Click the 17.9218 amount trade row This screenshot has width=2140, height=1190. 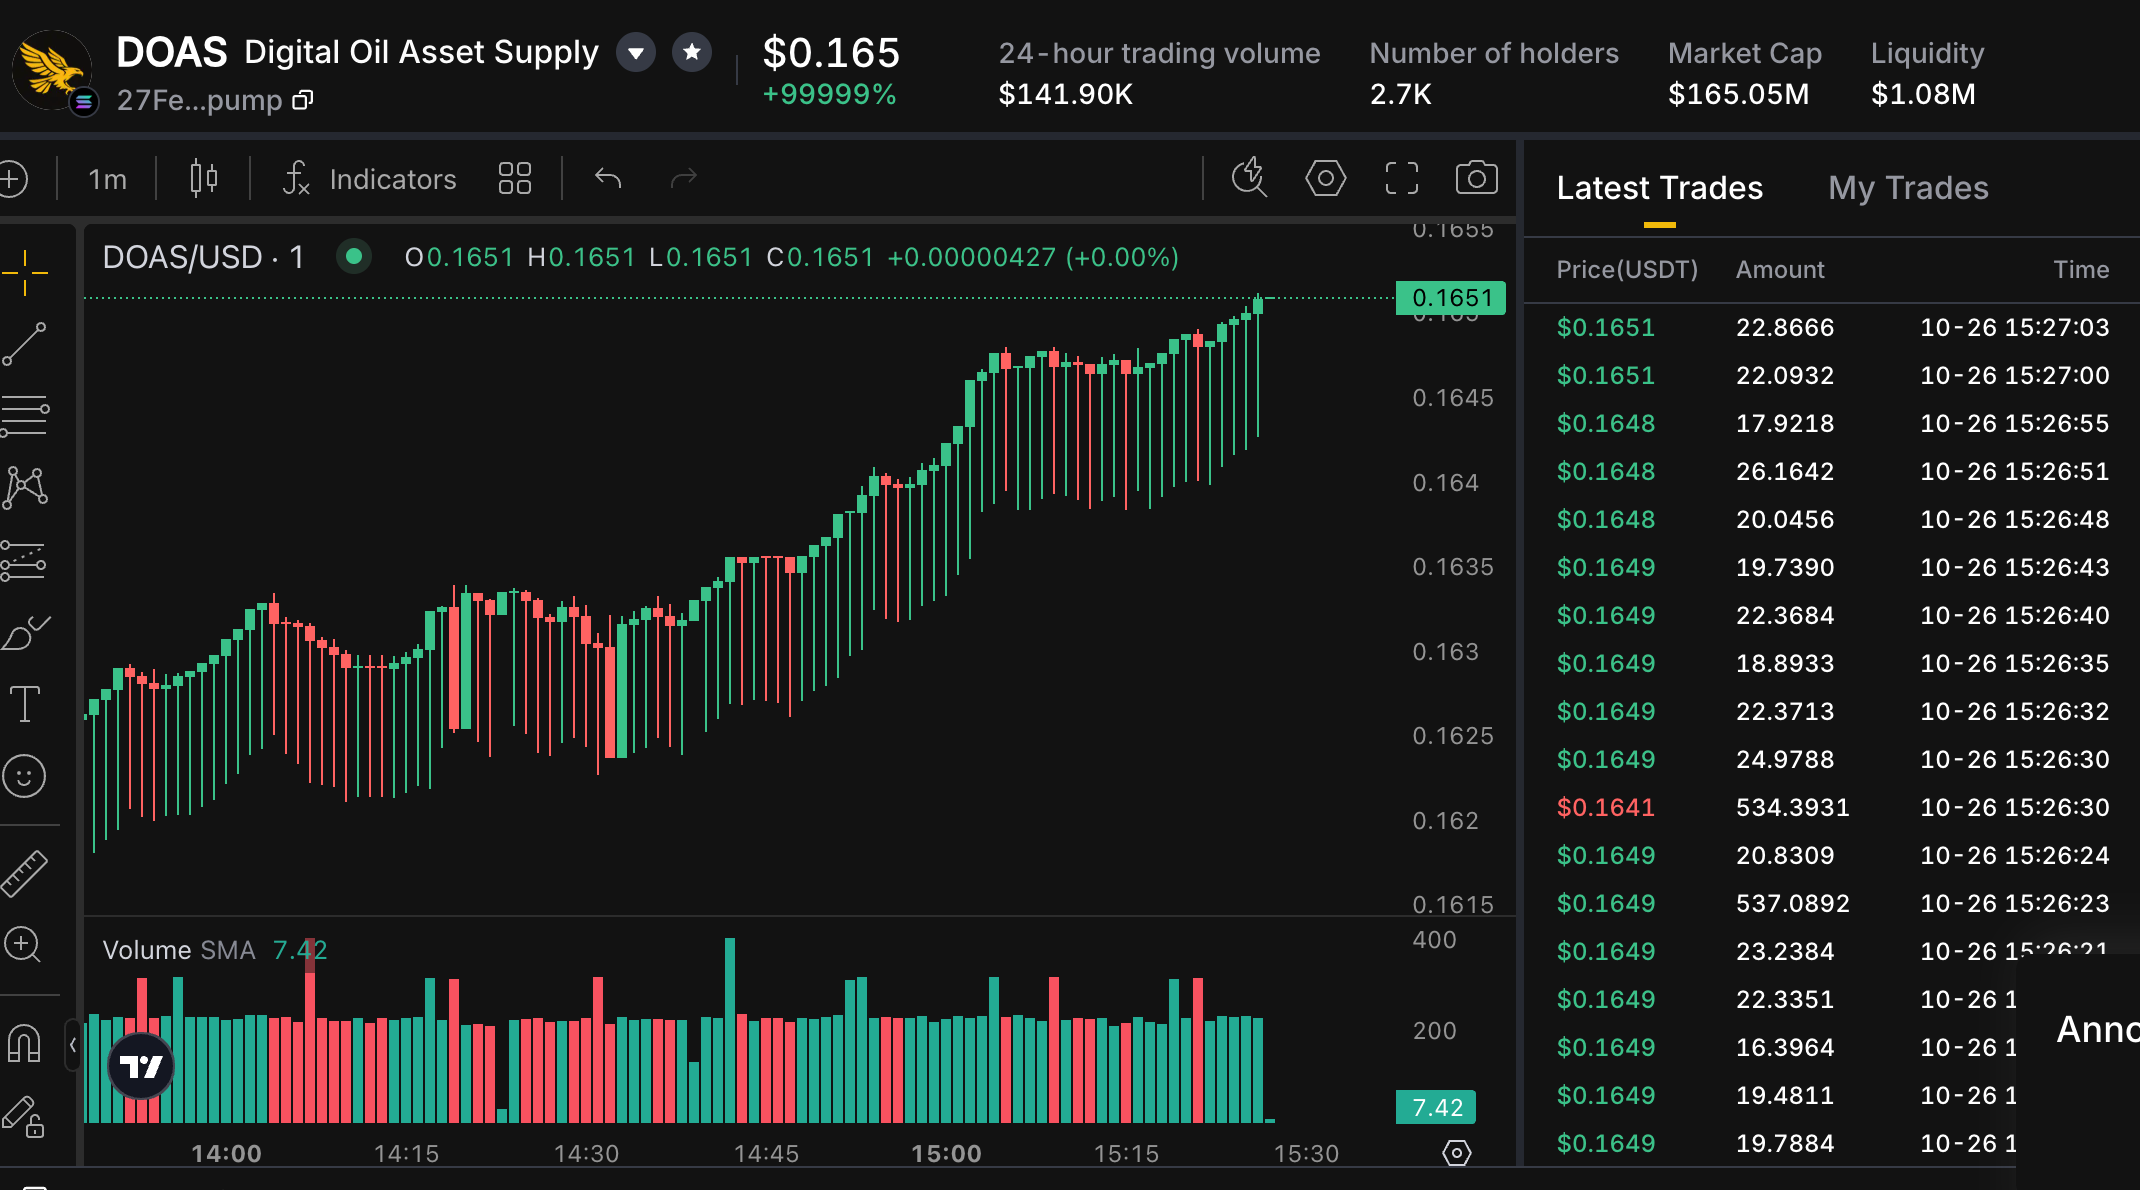(x=1832, y=423)
